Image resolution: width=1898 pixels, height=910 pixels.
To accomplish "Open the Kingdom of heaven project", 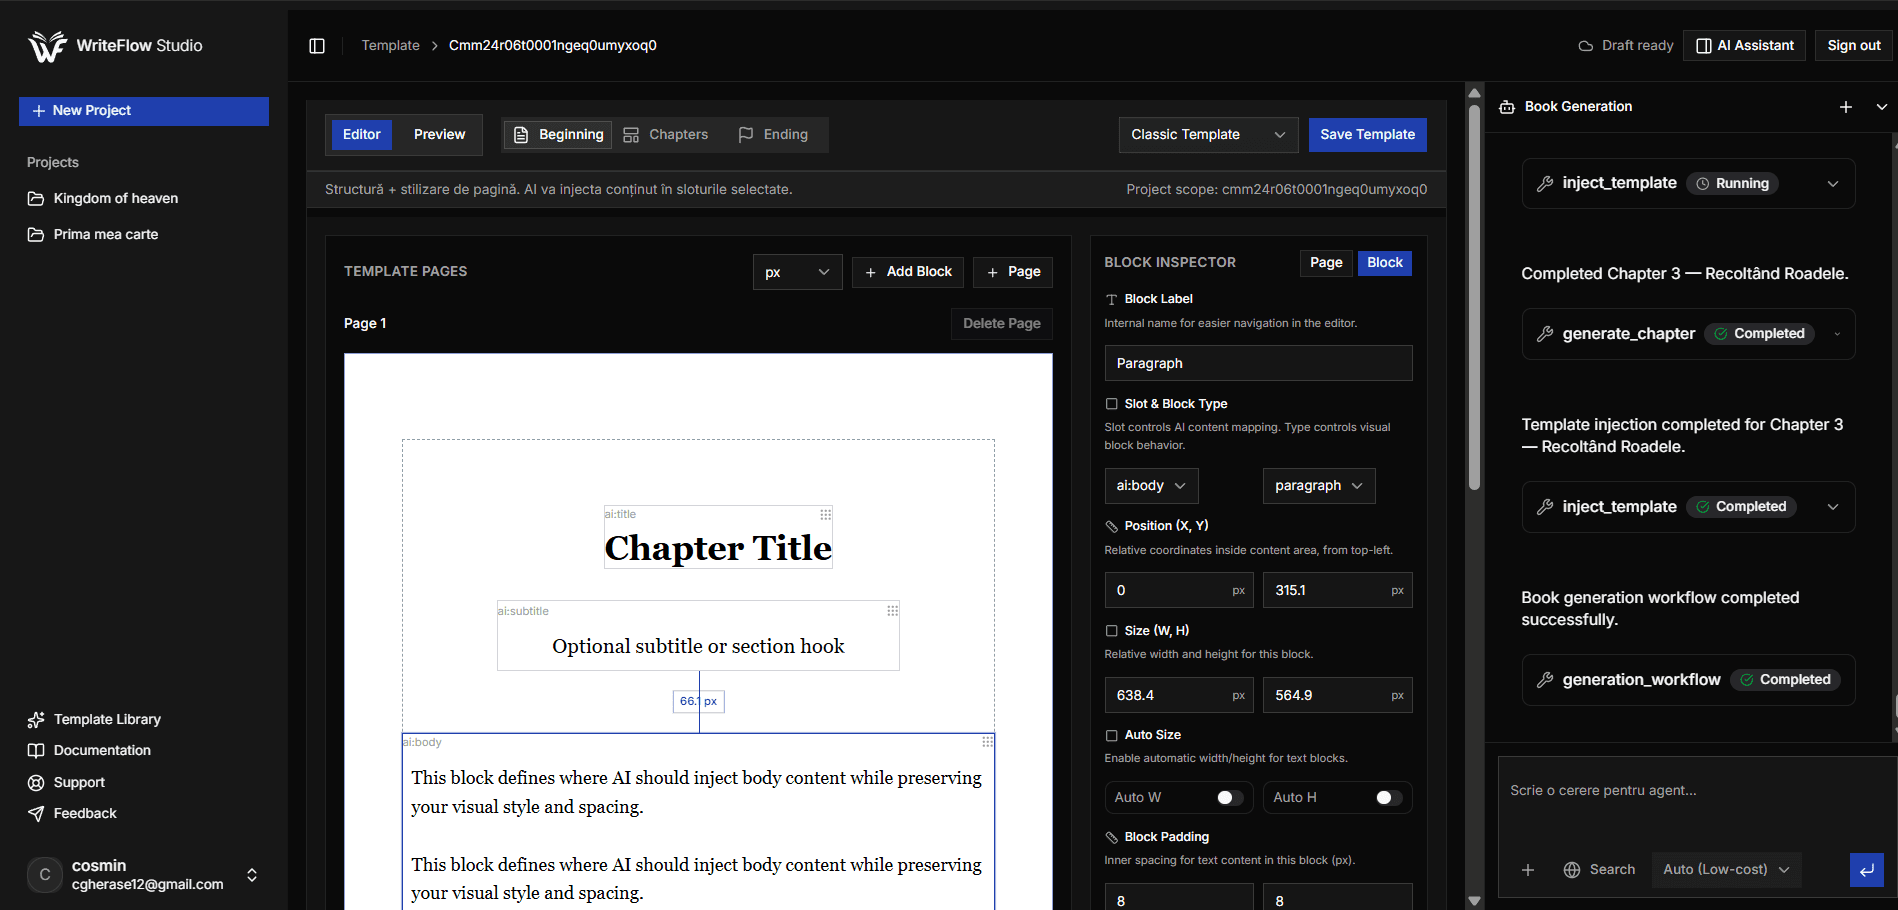I will click(115, 198).
